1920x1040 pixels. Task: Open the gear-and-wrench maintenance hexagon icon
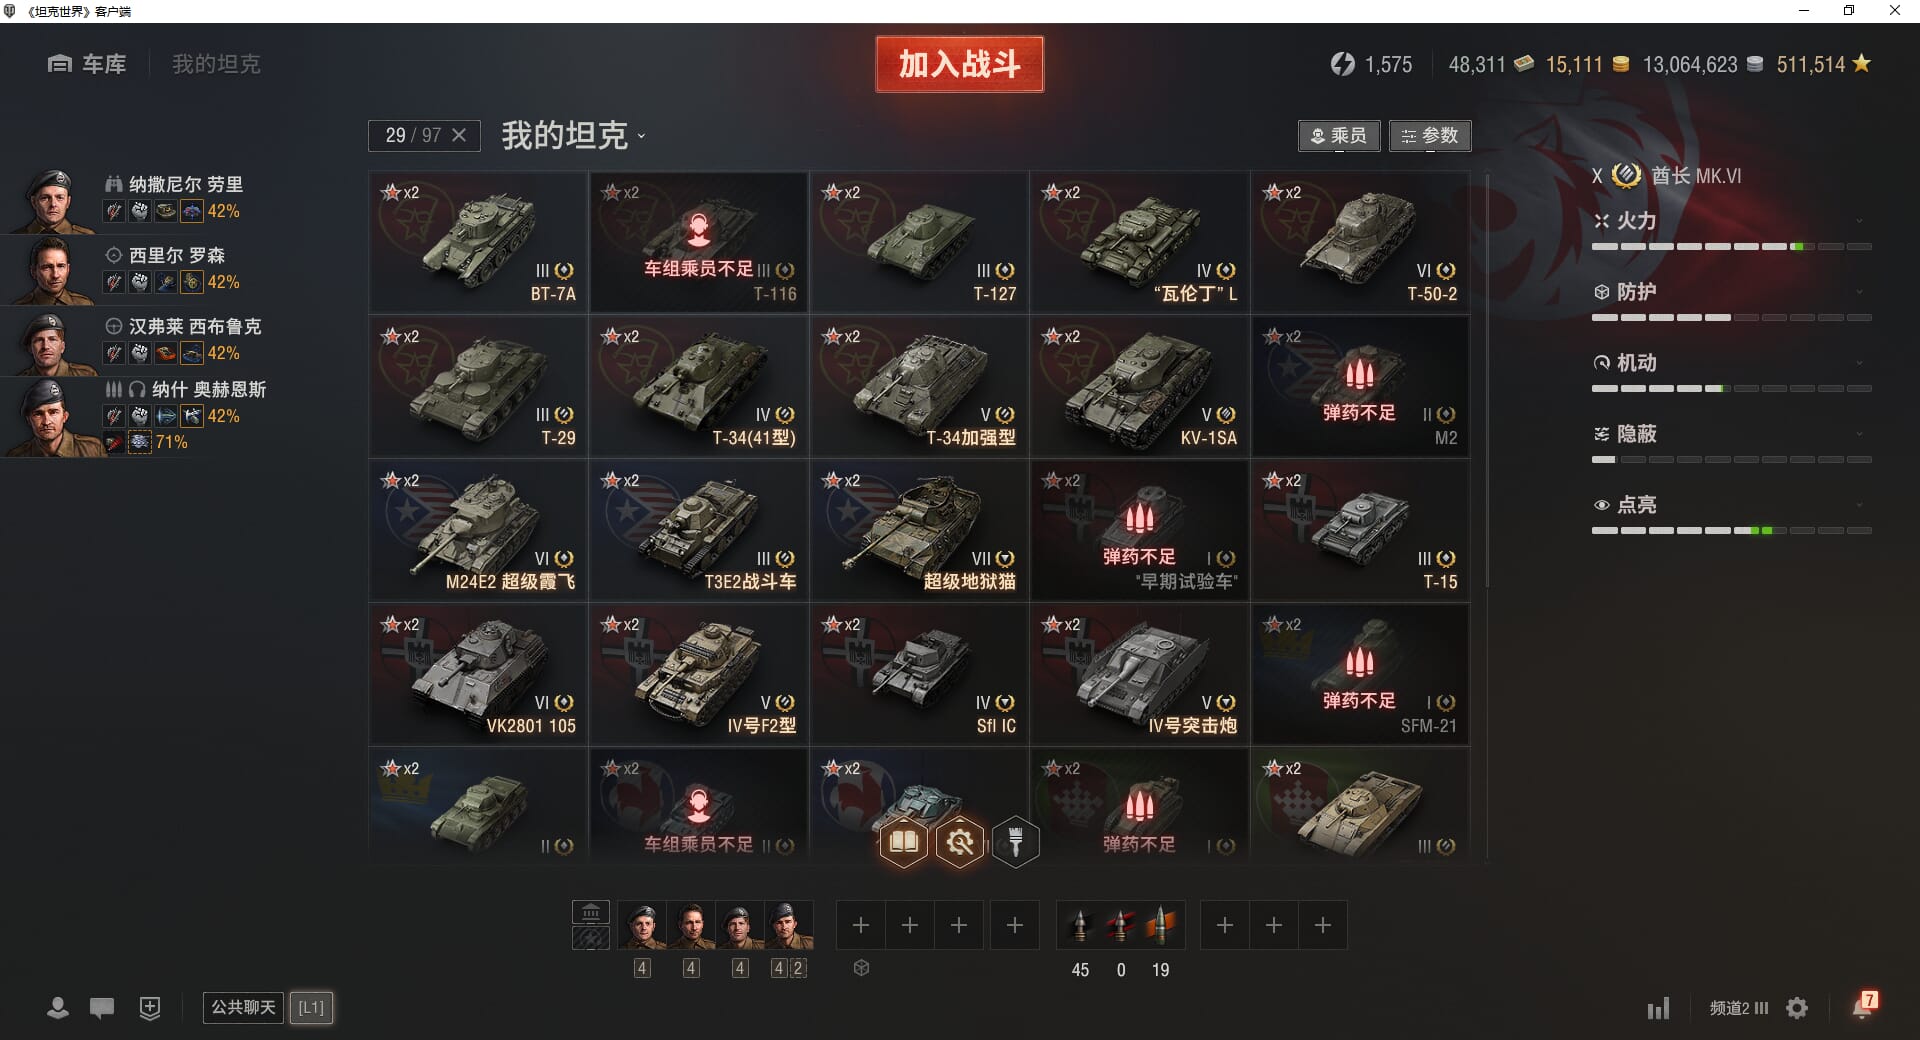pyautogui.click(x=960, y=842)
